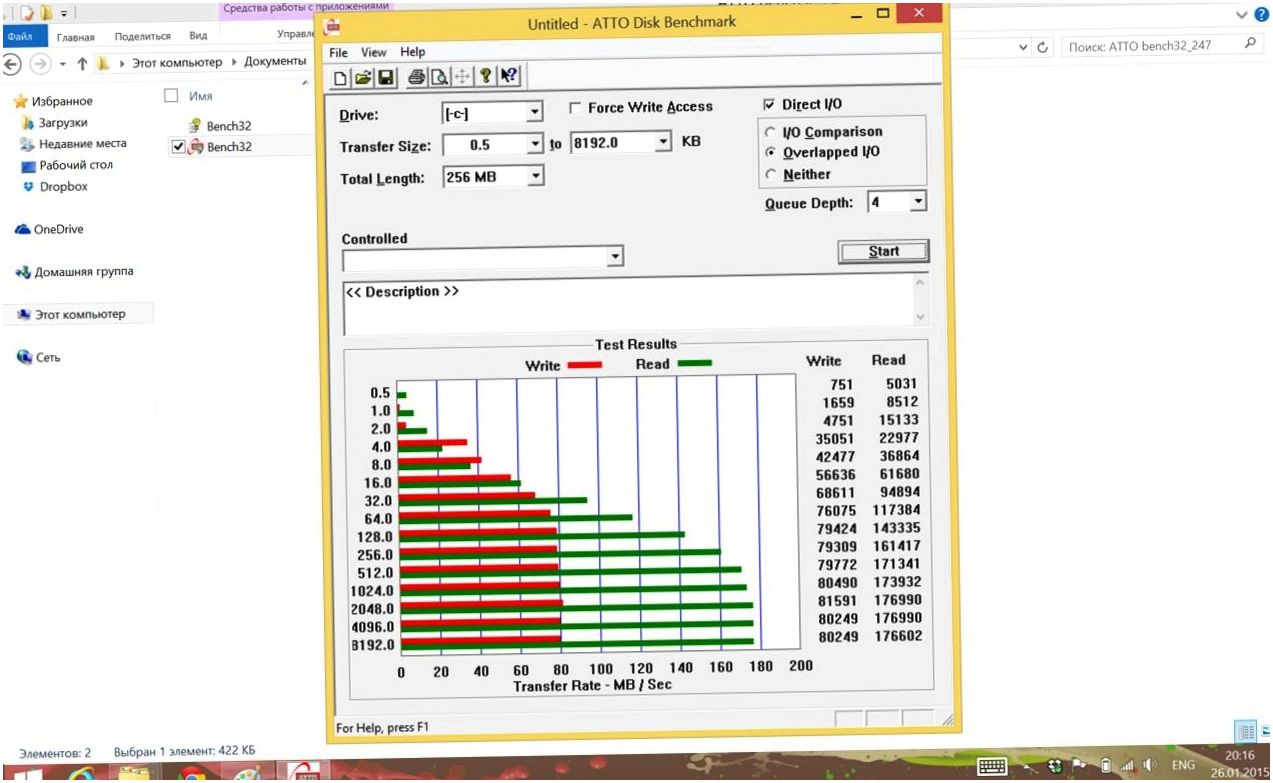Open the Drive dropdown
The image size is (1273, 783).
535,113
